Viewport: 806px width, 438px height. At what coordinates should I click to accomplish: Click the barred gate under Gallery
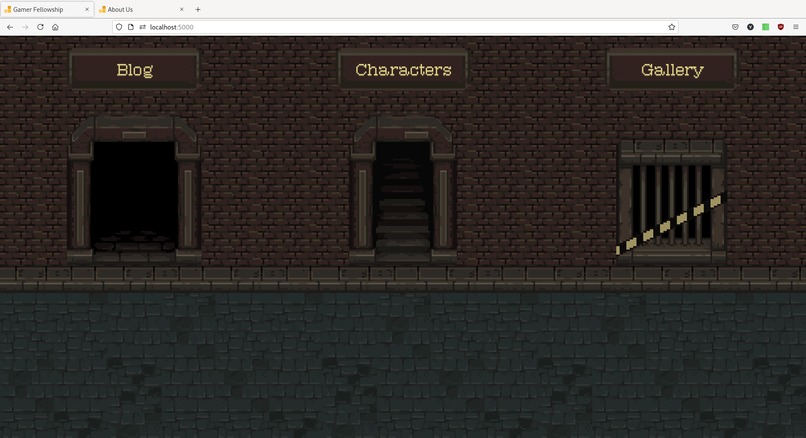tap(671, 200)
